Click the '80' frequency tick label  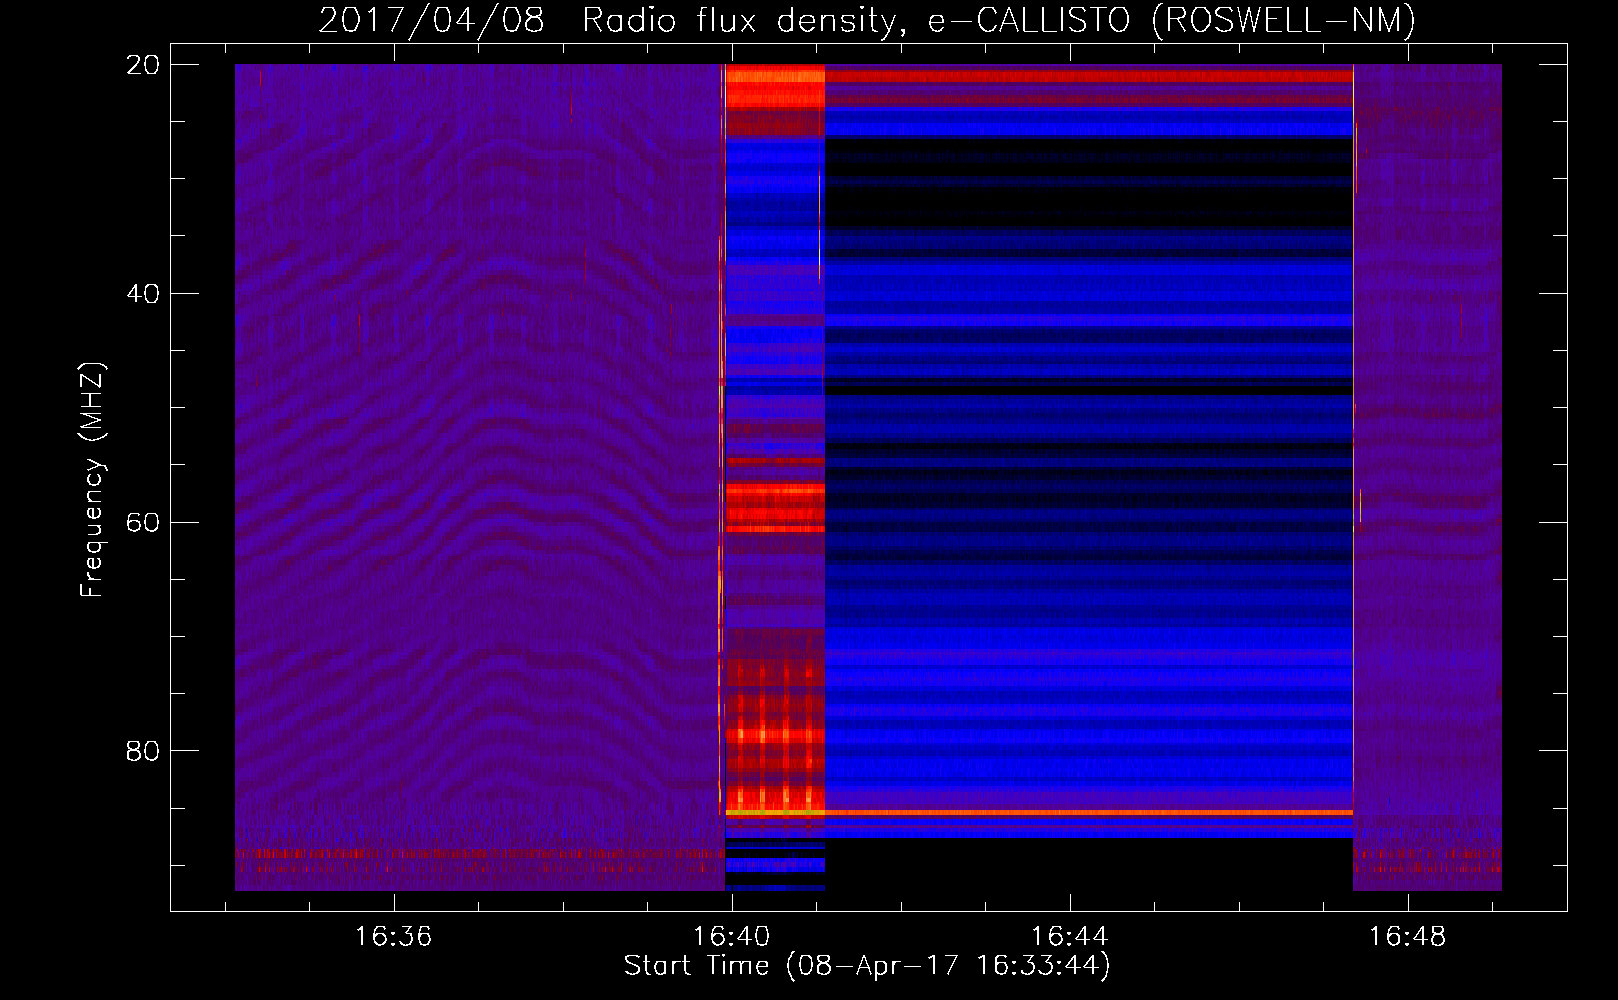[143, 751]
